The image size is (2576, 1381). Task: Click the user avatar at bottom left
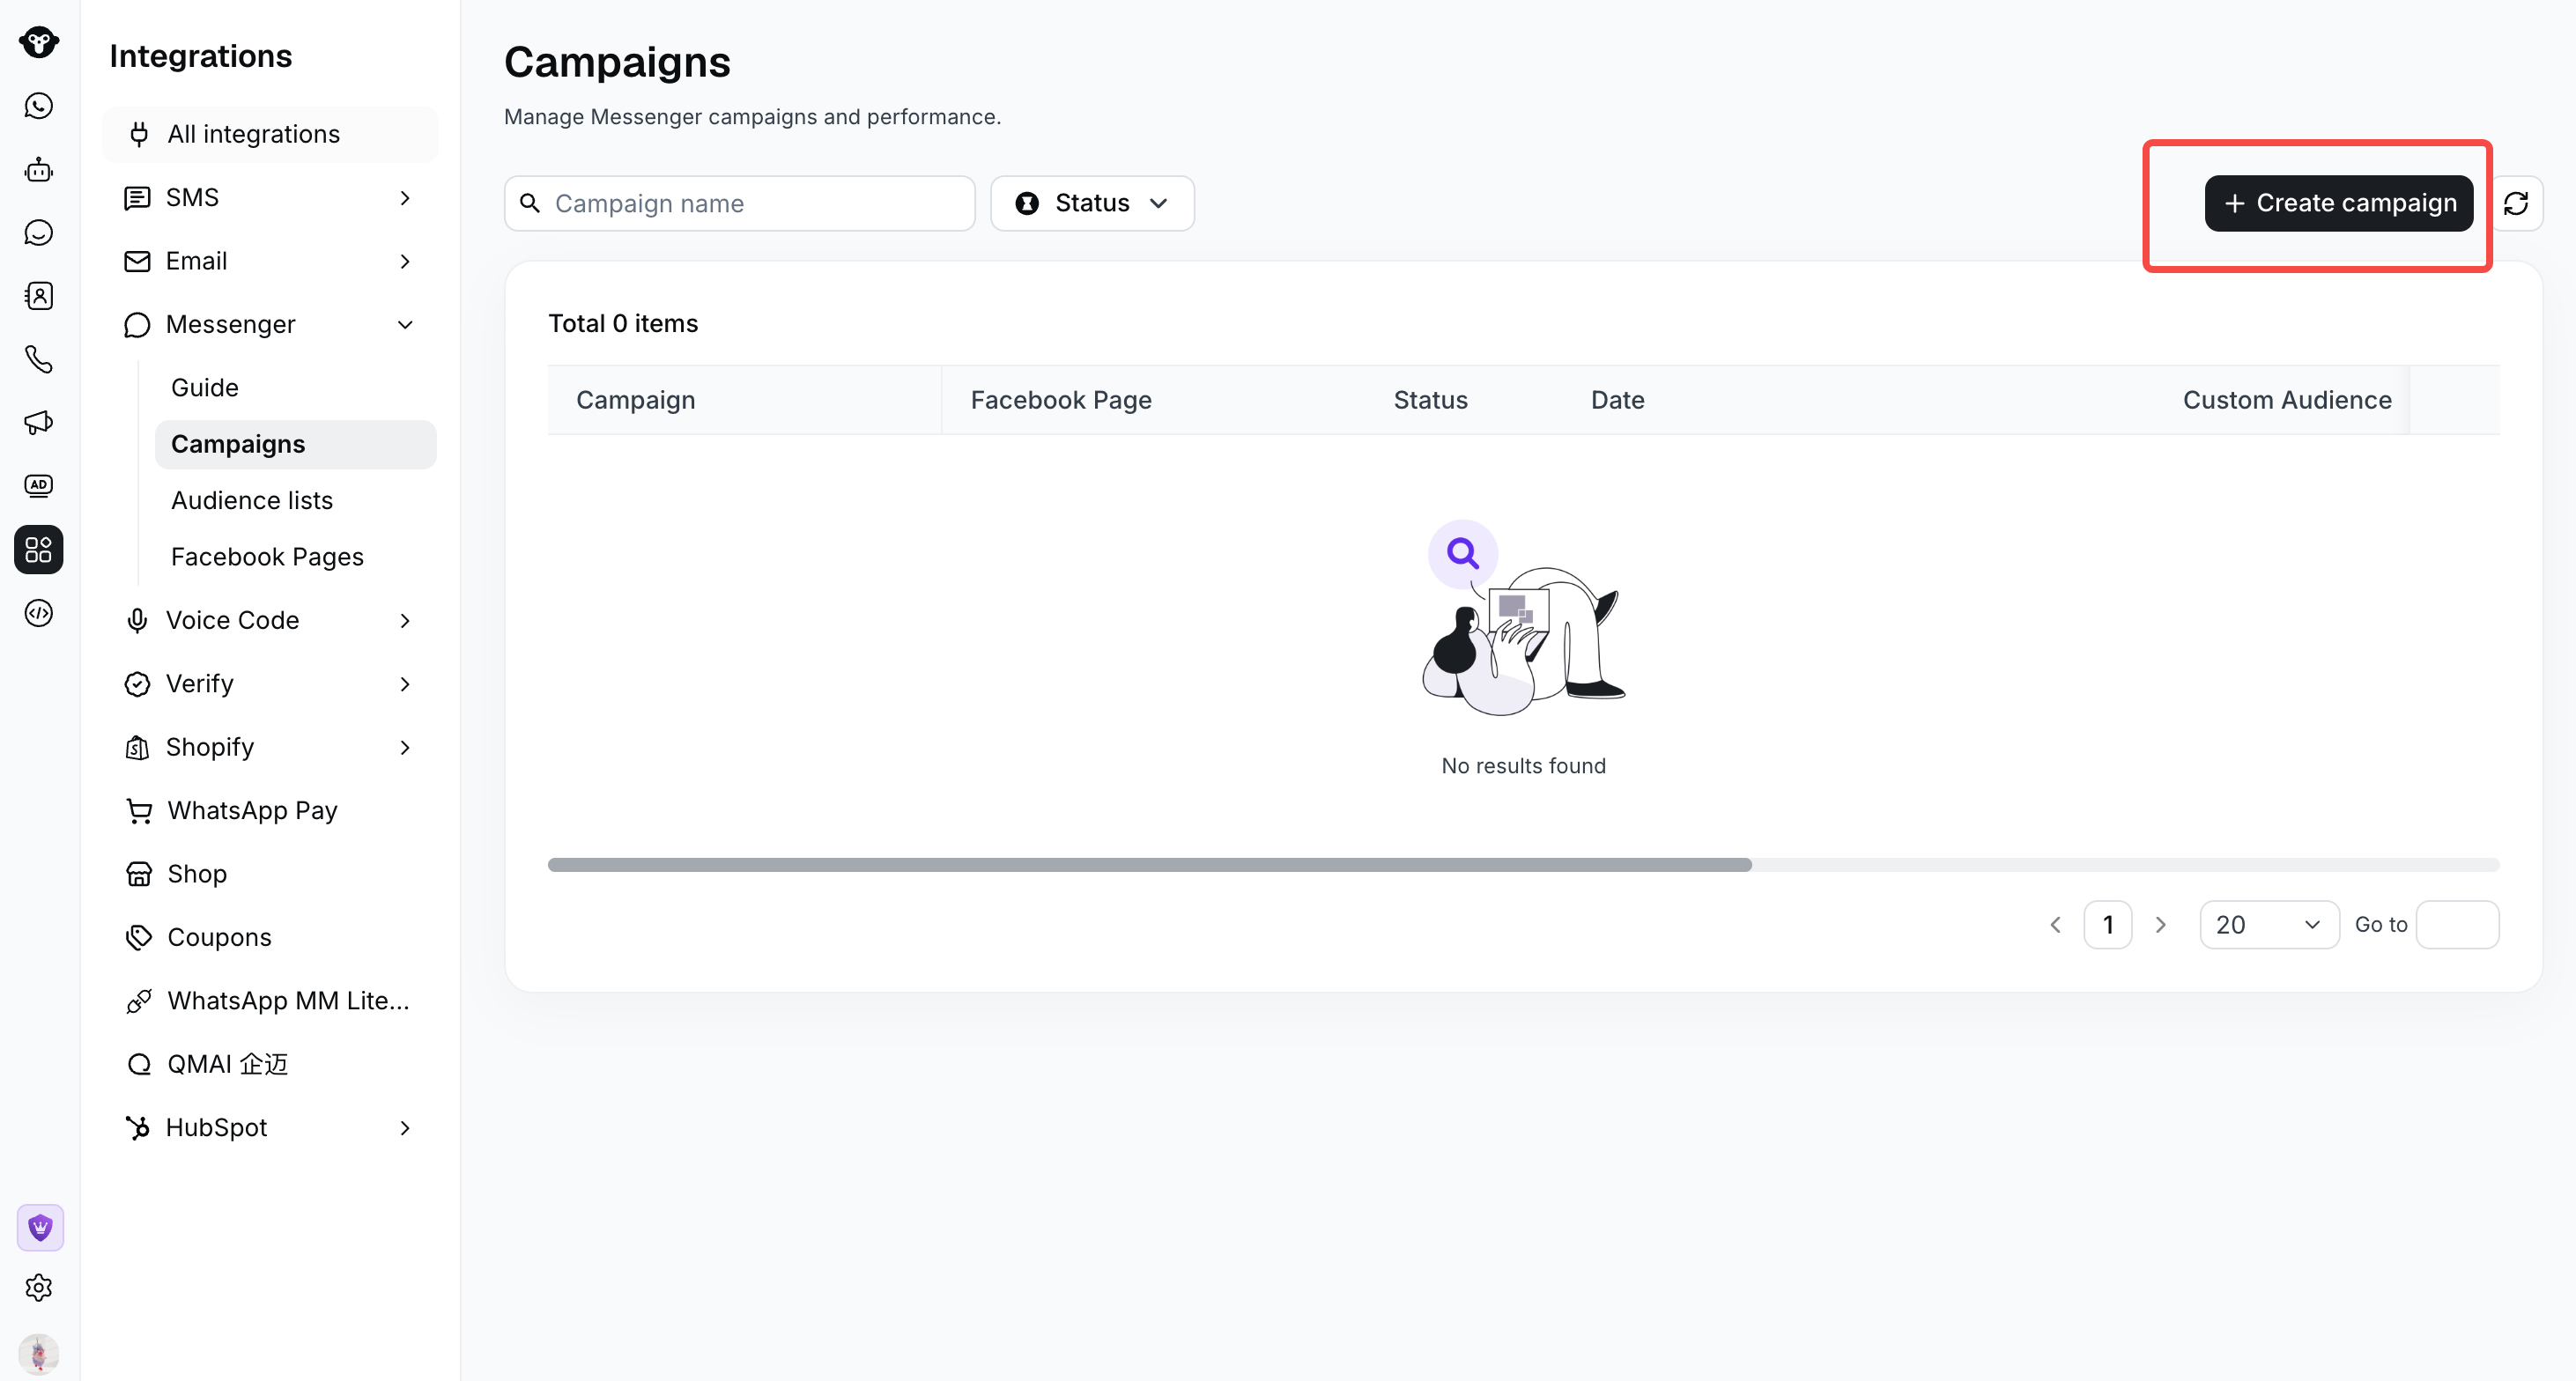[x=38, y=1354]
